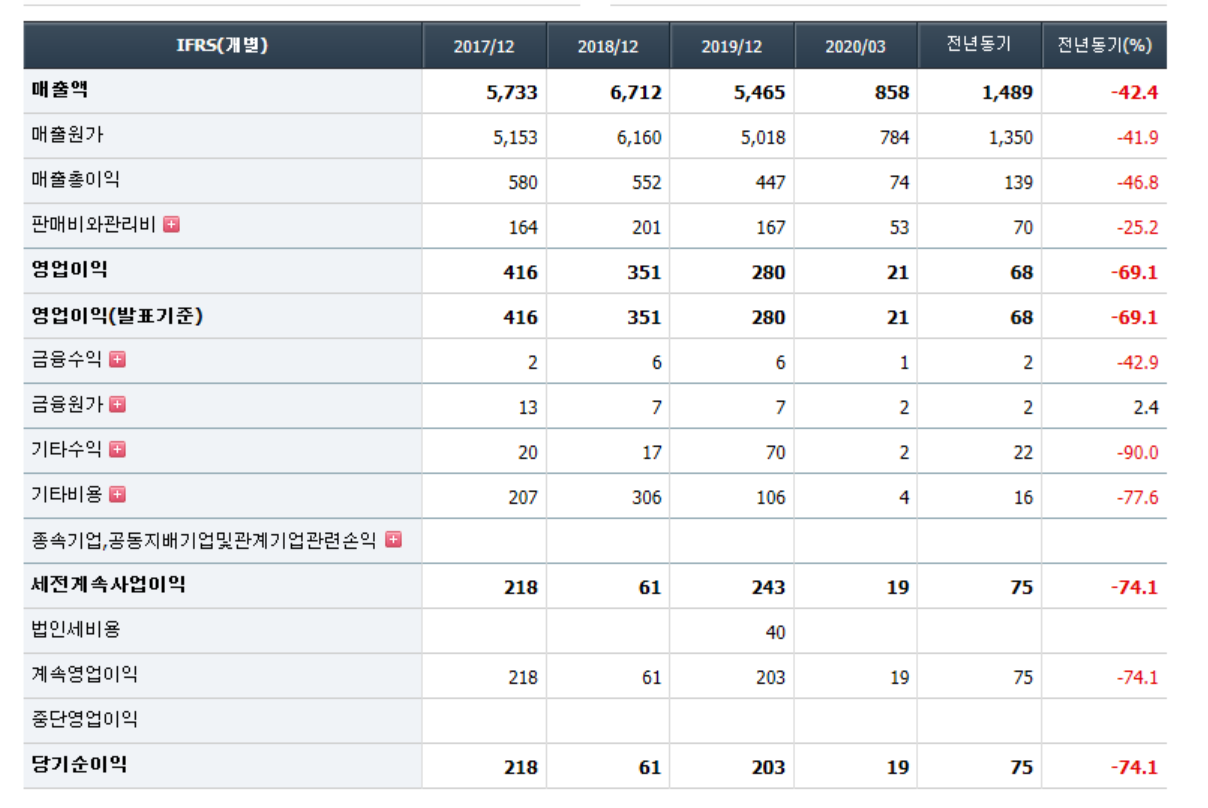Click the 계속영업이익 value 203

[x=770, y=678]
